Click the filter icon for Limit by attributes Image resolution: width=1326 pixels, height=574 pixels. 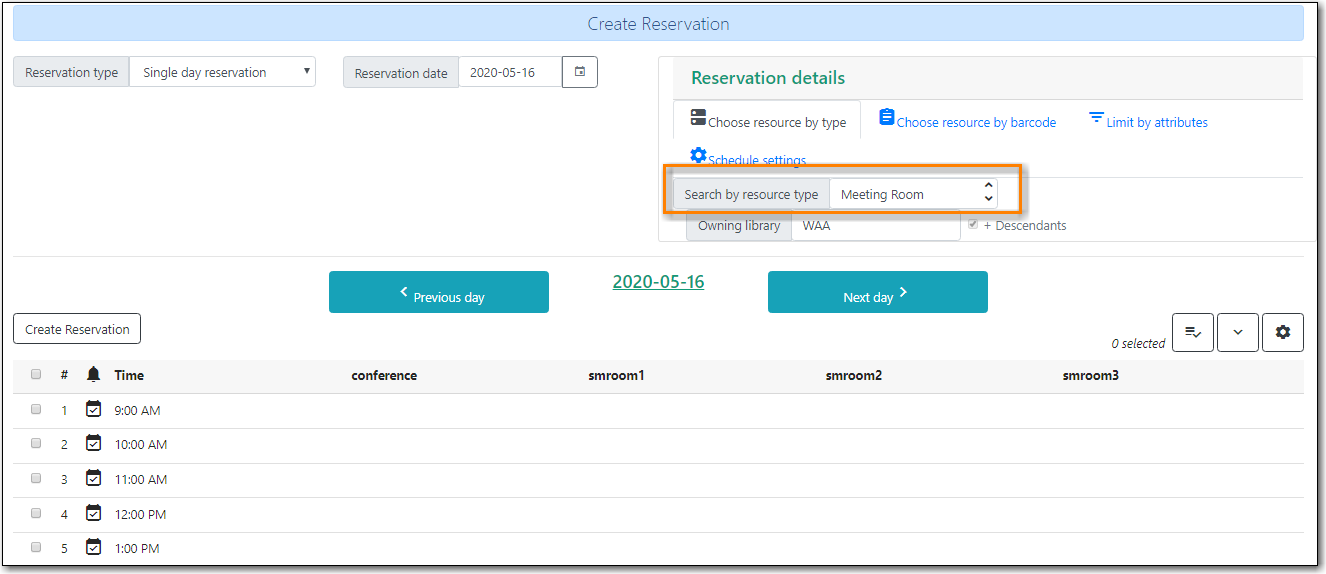(1096, 117)
